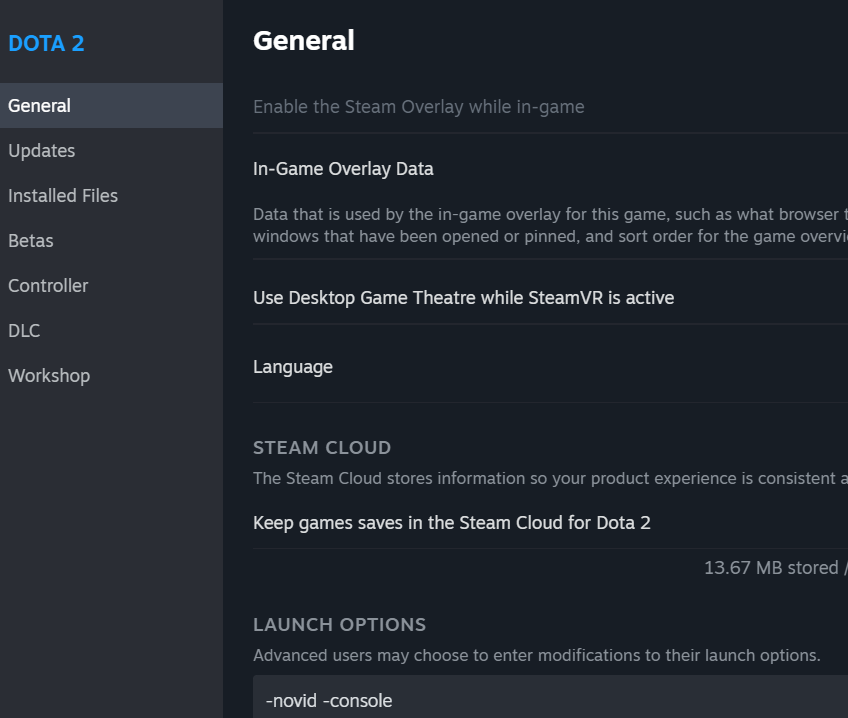The width and height of the screenshot is (848, 718).
Task: Select the launch options text field
Action: click(x=550, y=700)
